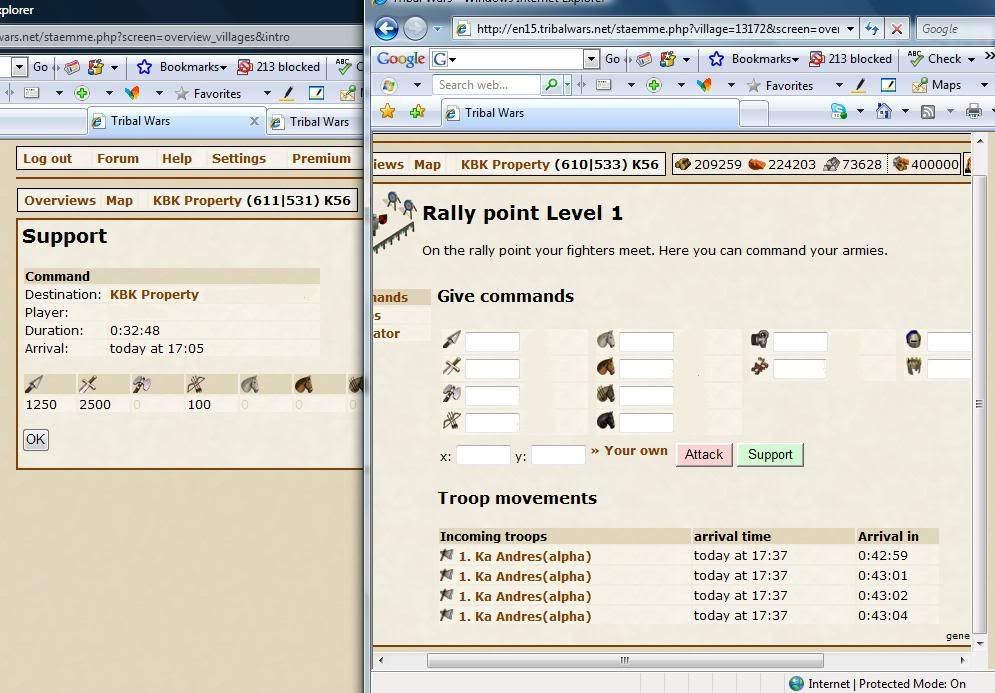Click the incoming troop arriving in 0:42:59
Viewport: 995px width, 693px height.
coord(525,557)
